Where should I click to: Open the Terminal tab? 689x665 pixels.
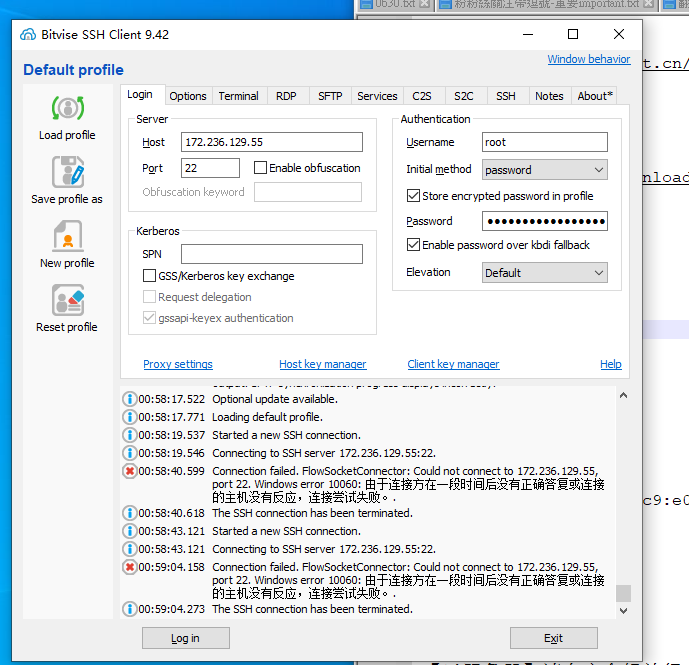point(238,96)
